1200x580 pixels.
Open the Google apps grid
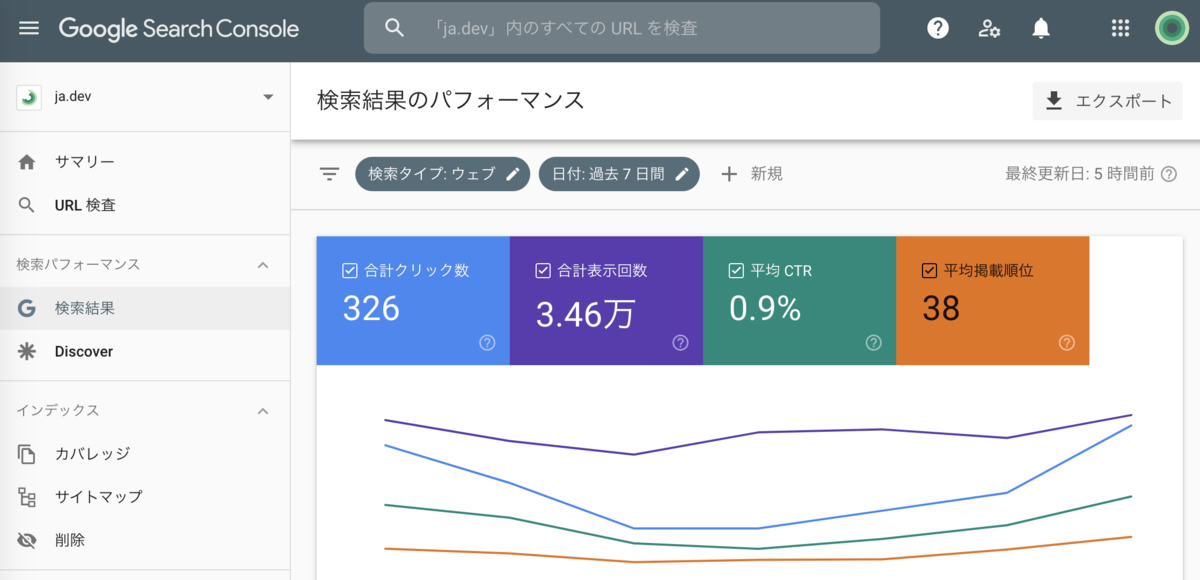point(1120,28)
